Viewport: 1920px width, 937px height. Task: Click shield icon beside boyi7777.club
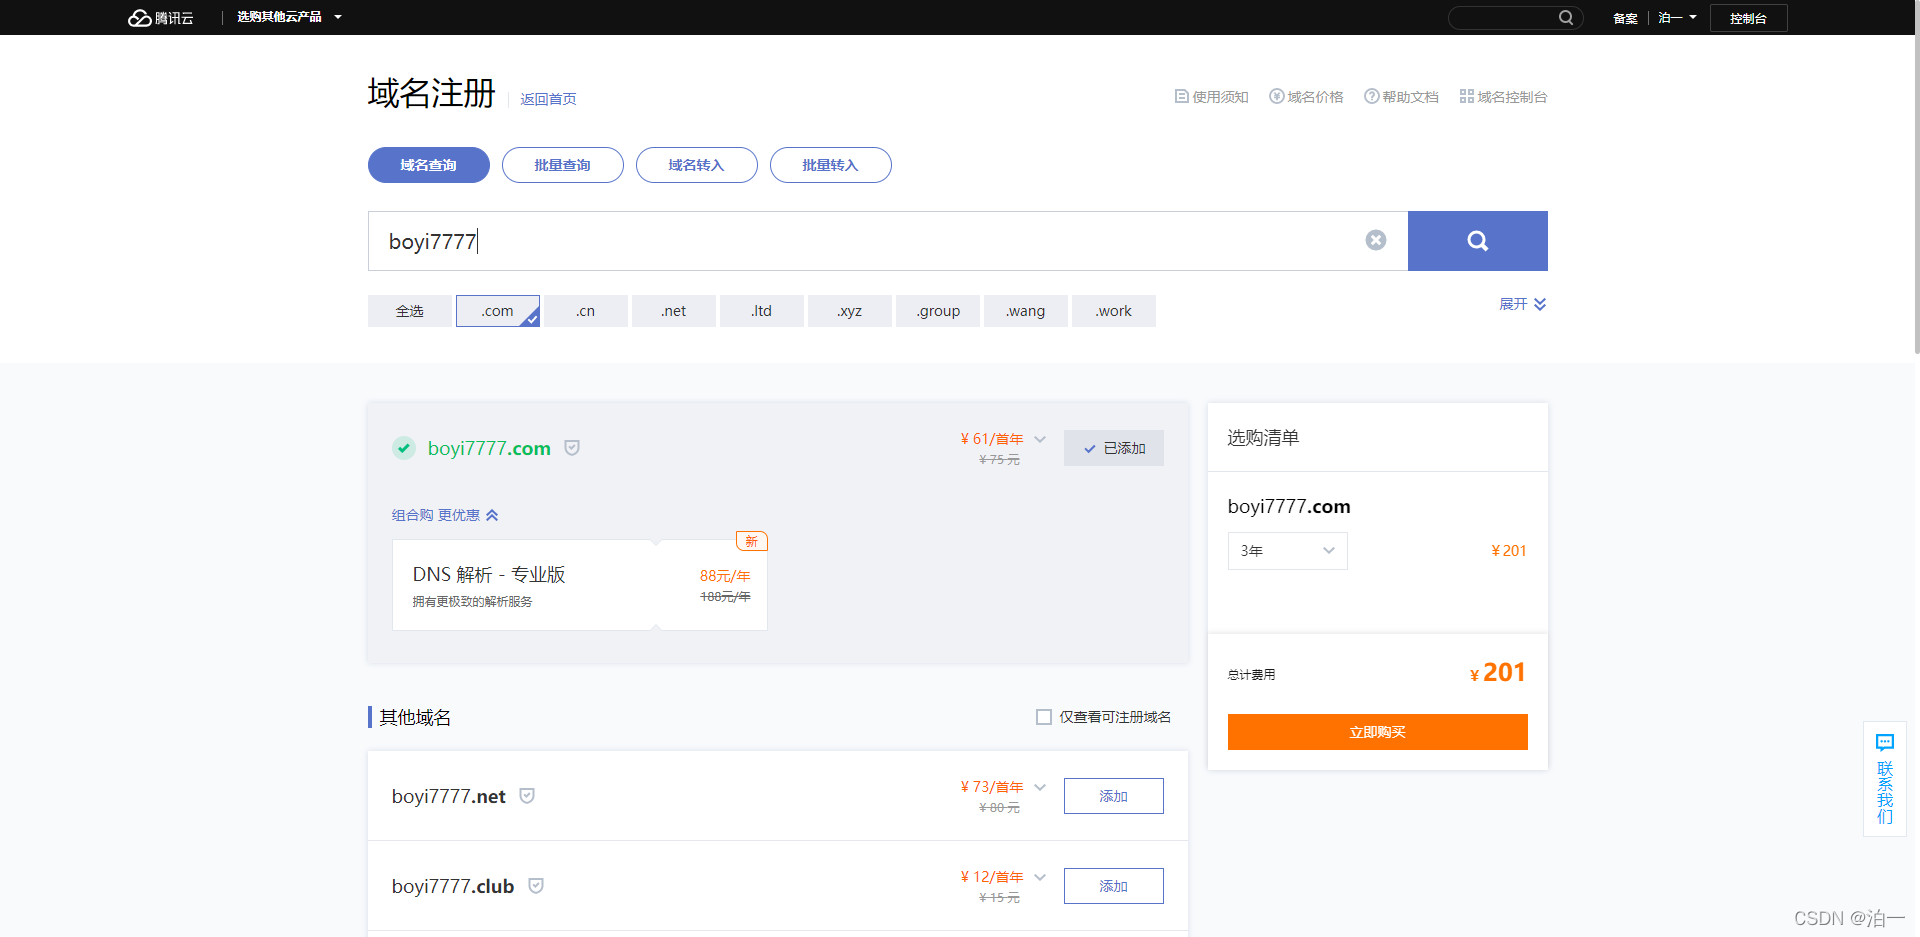536,886
